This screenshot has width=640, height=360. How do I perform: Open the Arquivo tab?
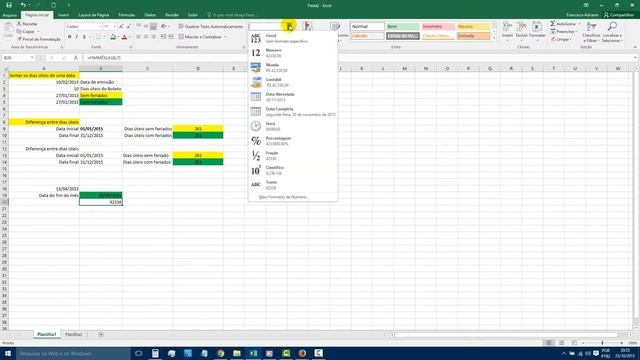tap(9, 15)
